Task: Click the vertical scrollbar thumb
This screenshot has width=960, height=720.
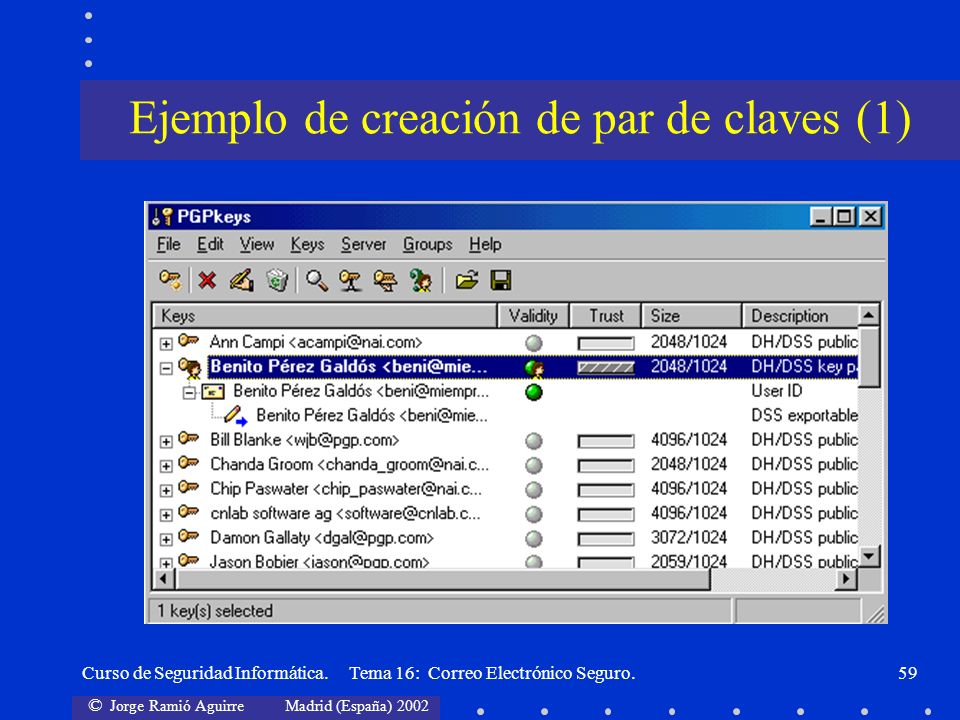Action: coord(869,357)
